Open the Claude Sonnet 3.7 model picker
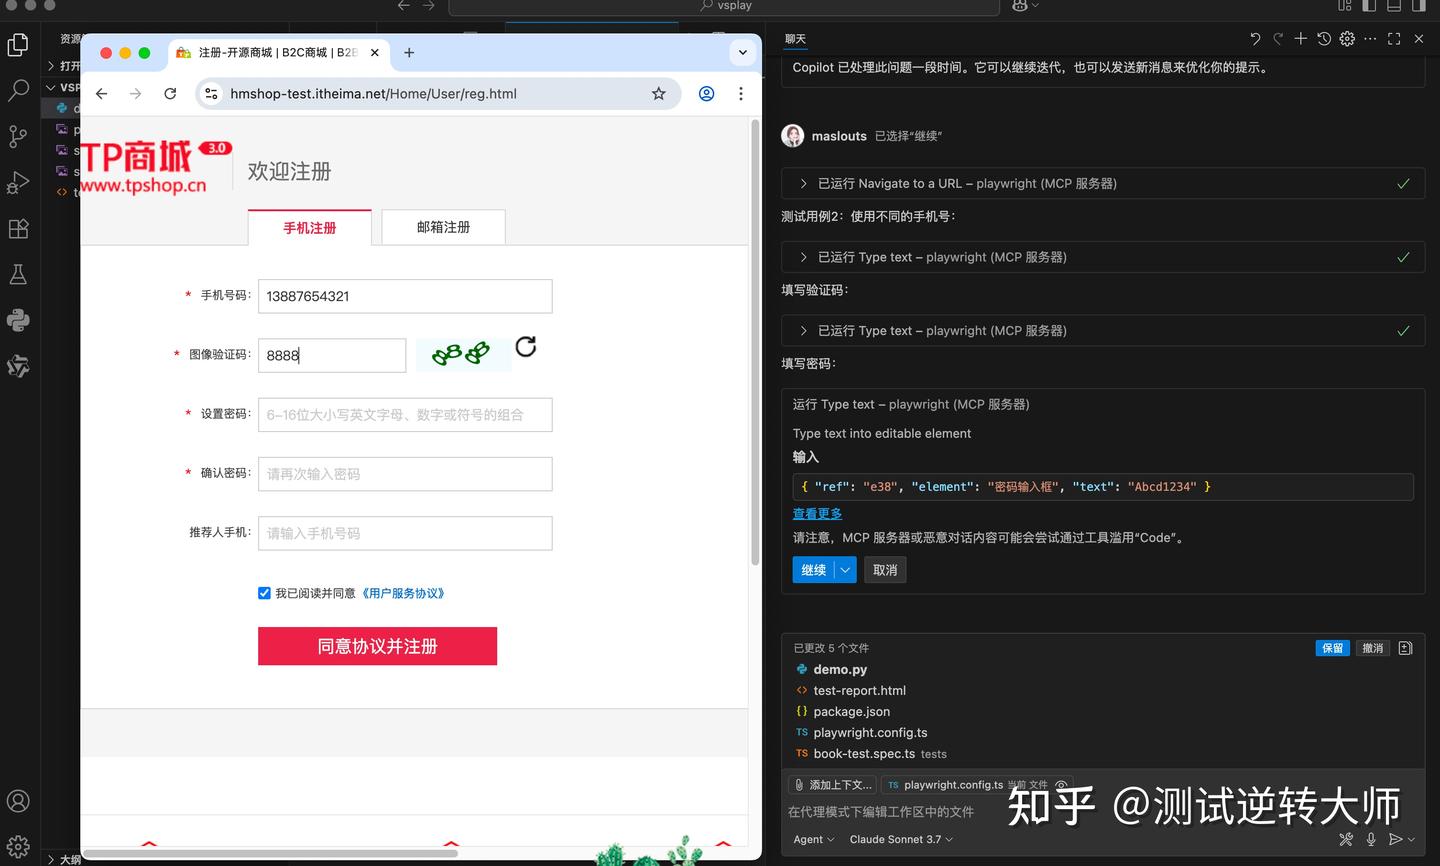1440x866 pixels. tap(901, 840)
